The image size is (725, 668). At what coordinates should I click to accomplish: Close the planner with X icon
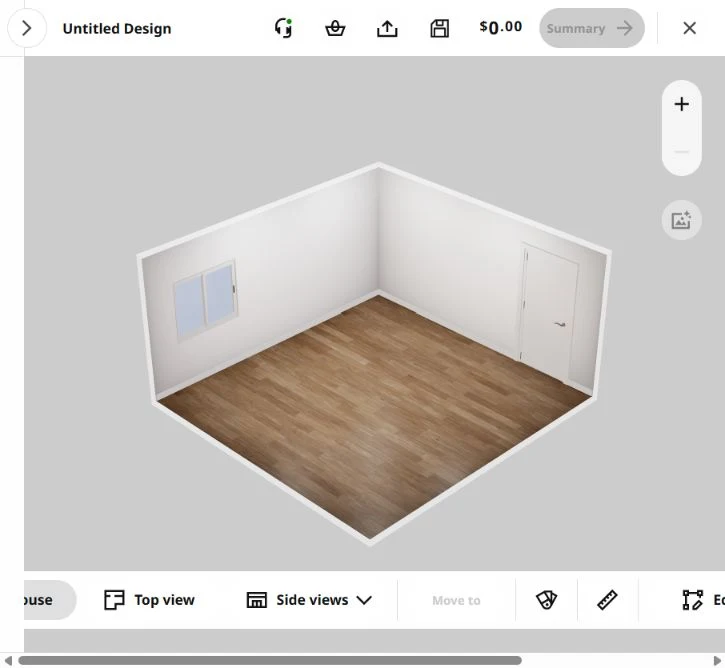[689, 28]
